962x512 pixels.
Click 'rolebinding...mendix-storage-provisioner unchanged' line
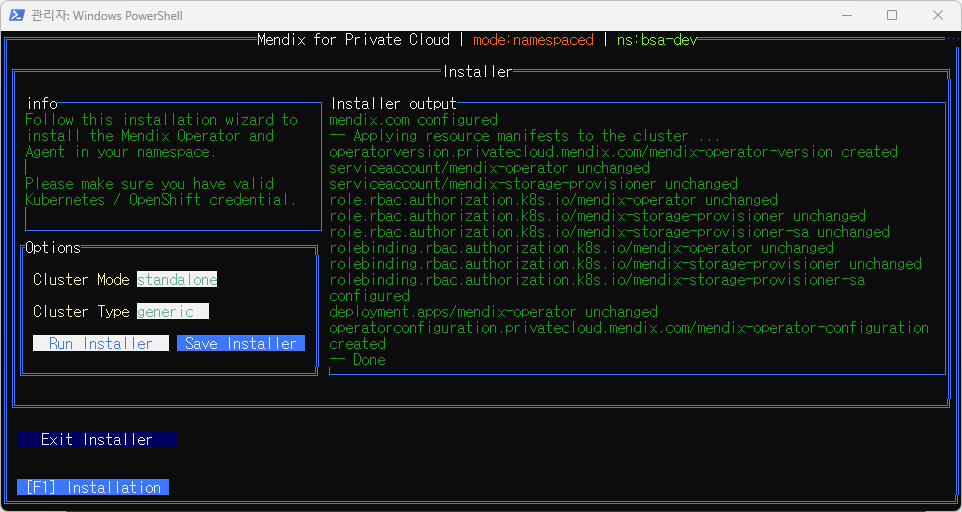coord(626,264)
